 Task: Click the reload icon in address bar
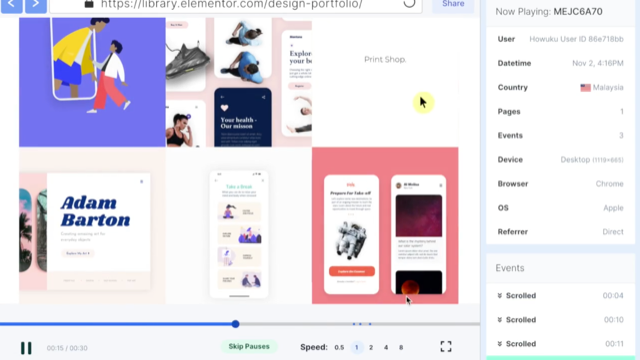(409, 3)
